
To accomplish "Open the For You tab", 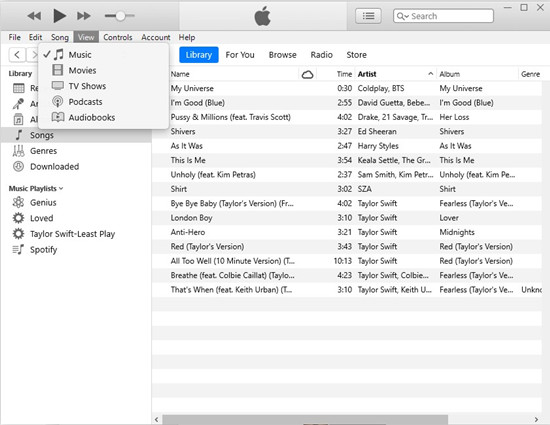I will coord(240,55).
